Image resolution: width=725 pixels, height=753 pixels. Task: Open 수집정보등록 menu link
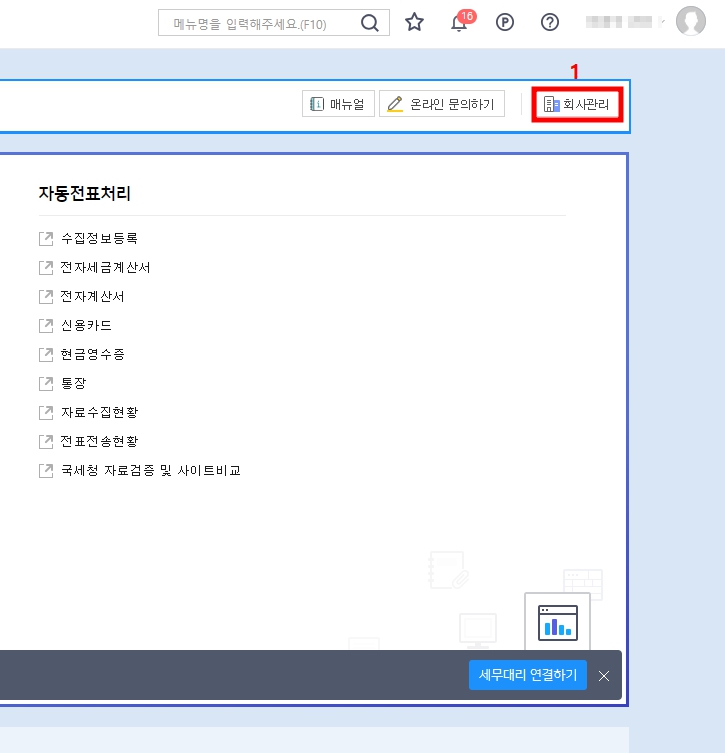99,238
